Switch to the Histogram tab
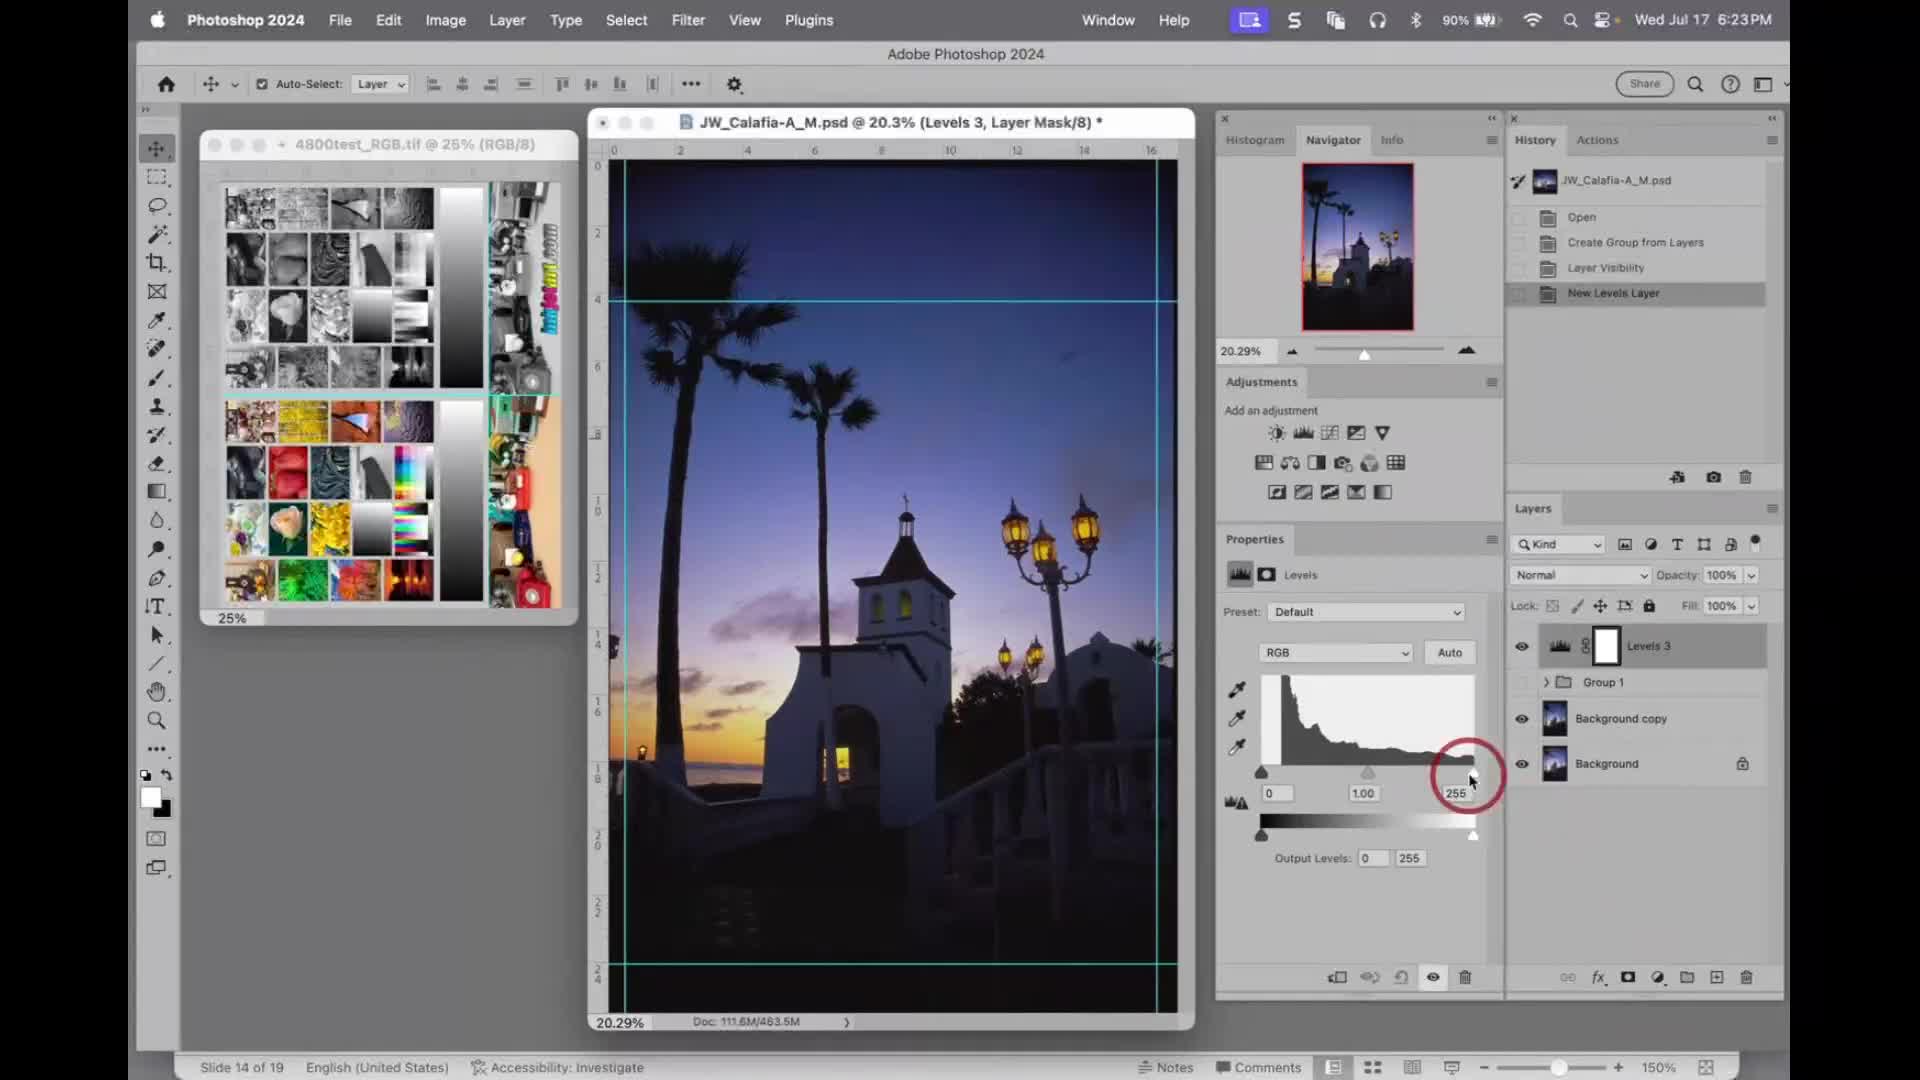This screenshot has height=1080, width=1920. [1255, 140]
